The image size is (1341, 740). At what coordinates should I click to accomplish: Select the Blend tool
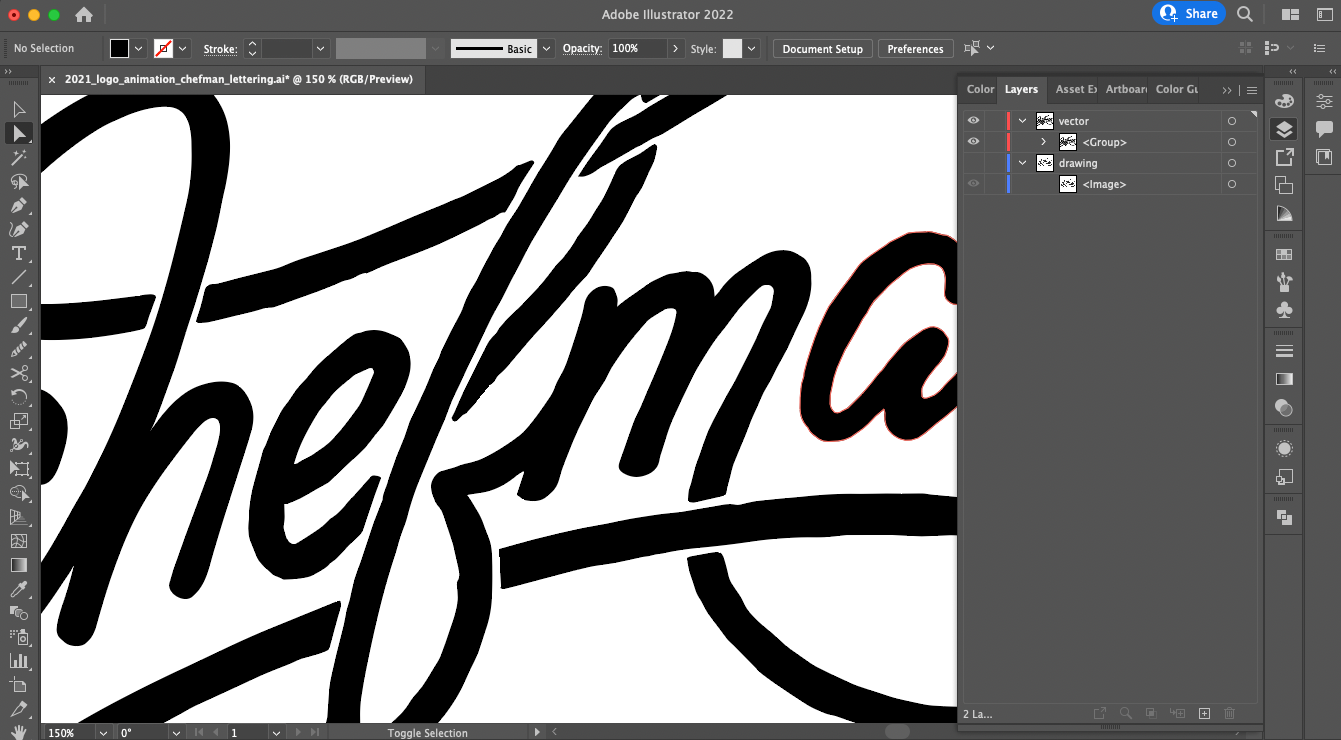(19, 613)
